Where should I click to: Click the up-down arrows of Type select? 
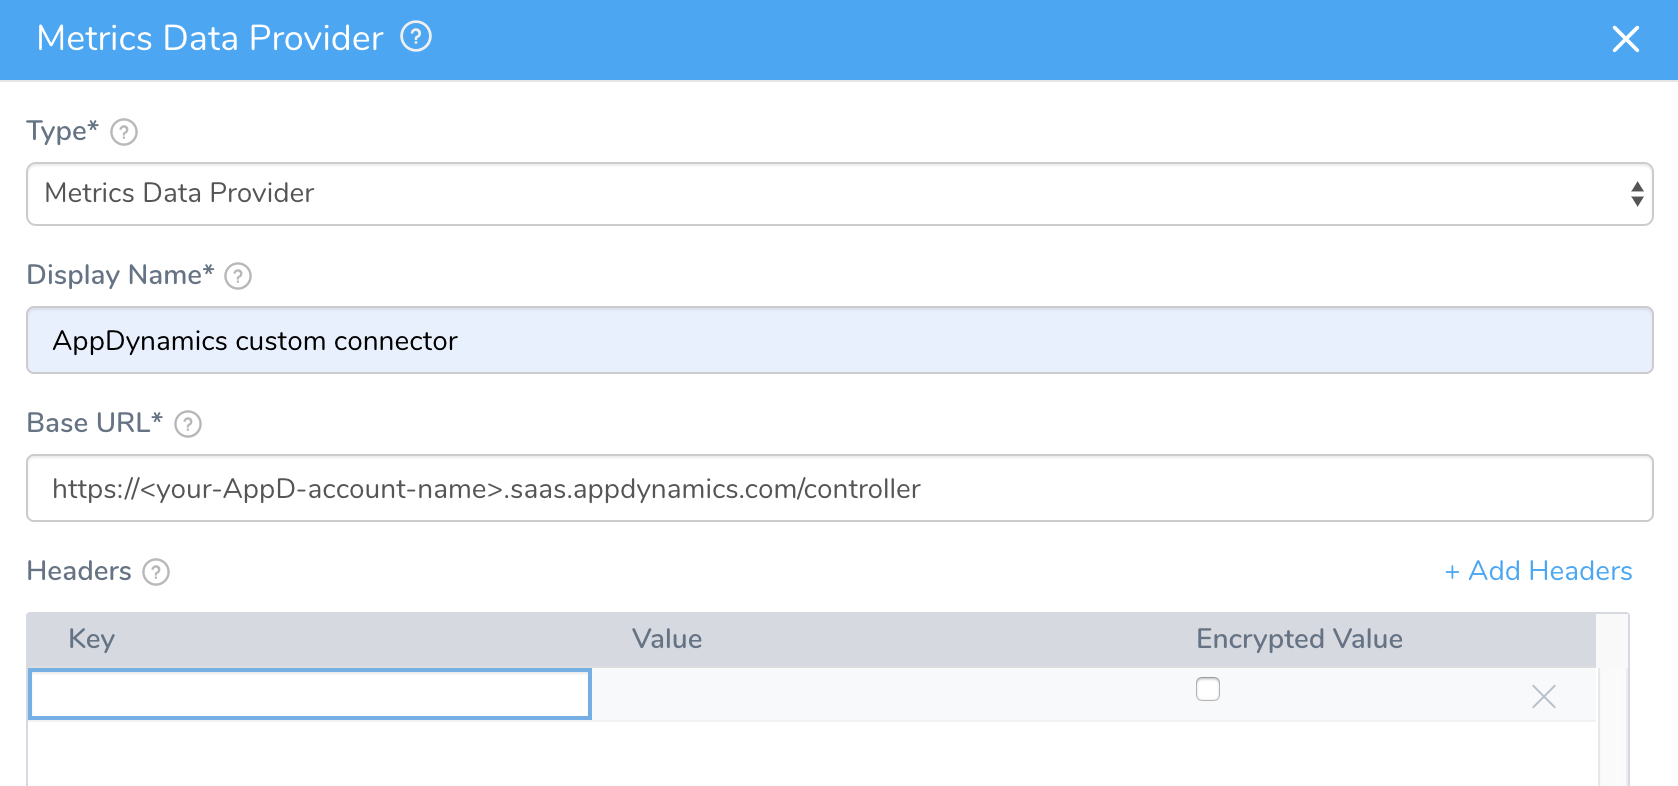pyautogui.click(x=1637, y=194)
